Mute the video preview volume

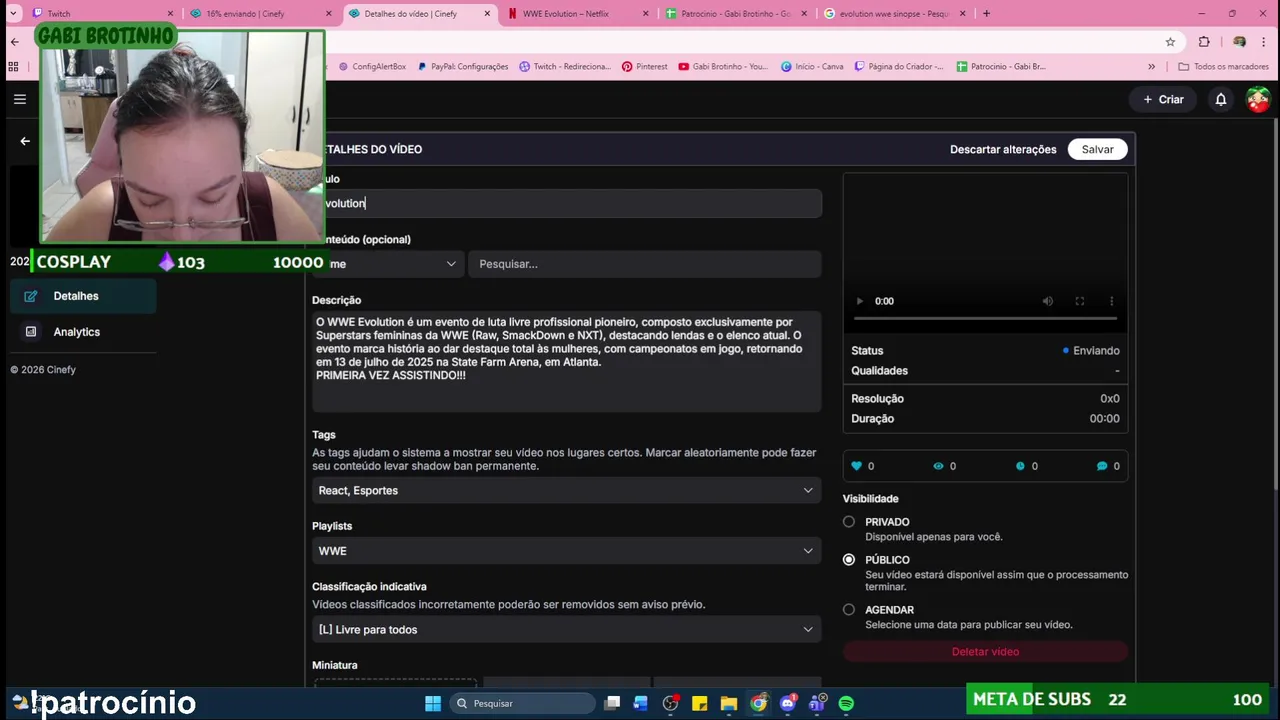coord(1048,301)
